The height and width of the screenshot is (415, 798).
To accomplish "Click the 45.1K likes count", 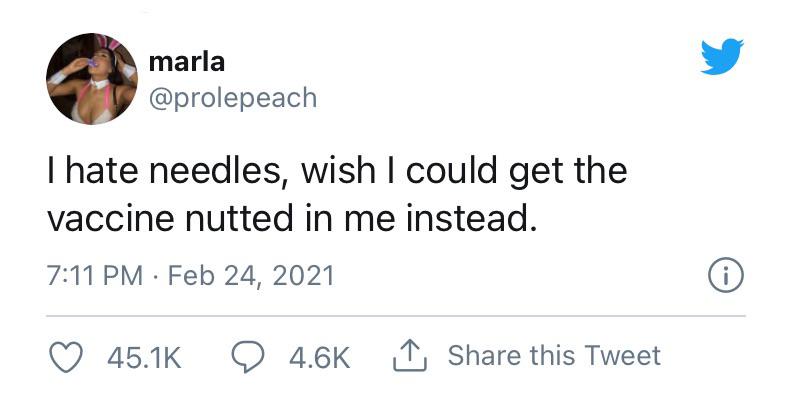I will [x=144, y=356].
